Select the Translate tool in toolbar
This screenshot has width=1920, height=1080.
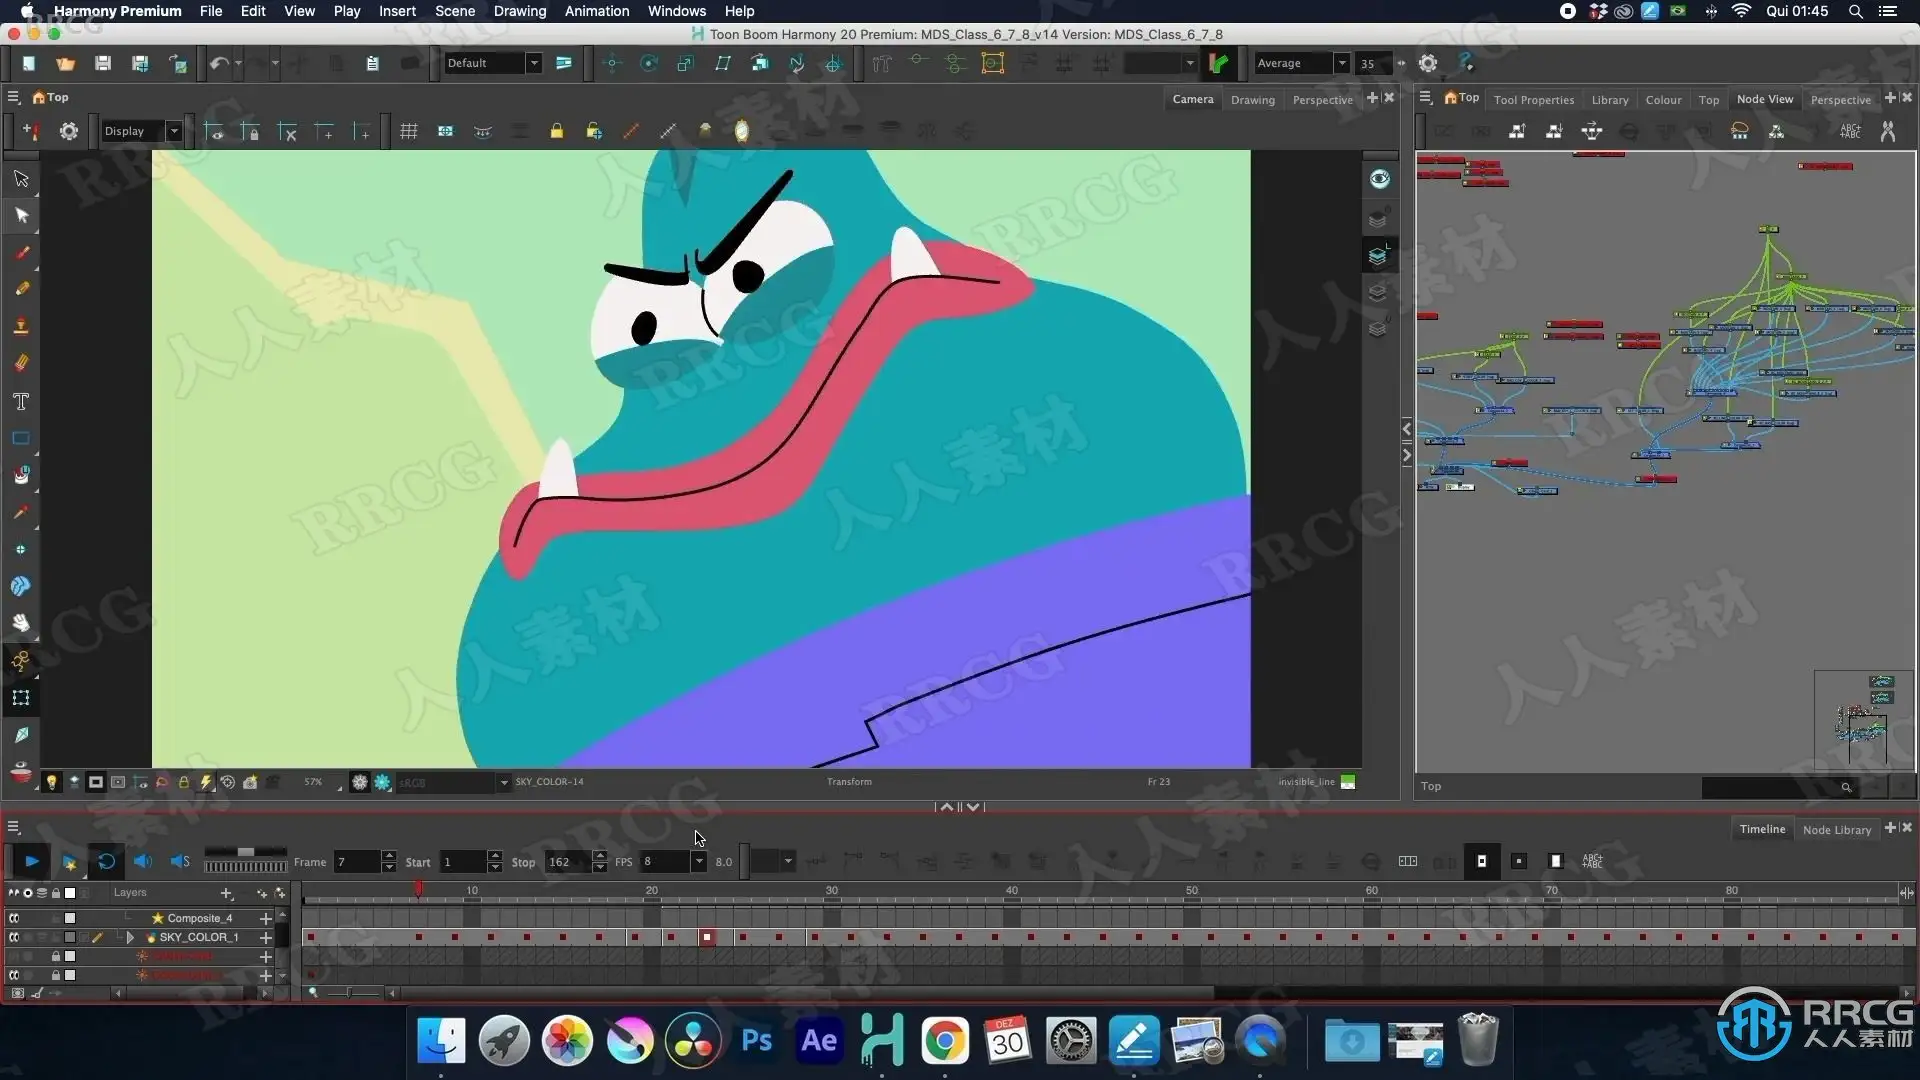pos(612,64)
